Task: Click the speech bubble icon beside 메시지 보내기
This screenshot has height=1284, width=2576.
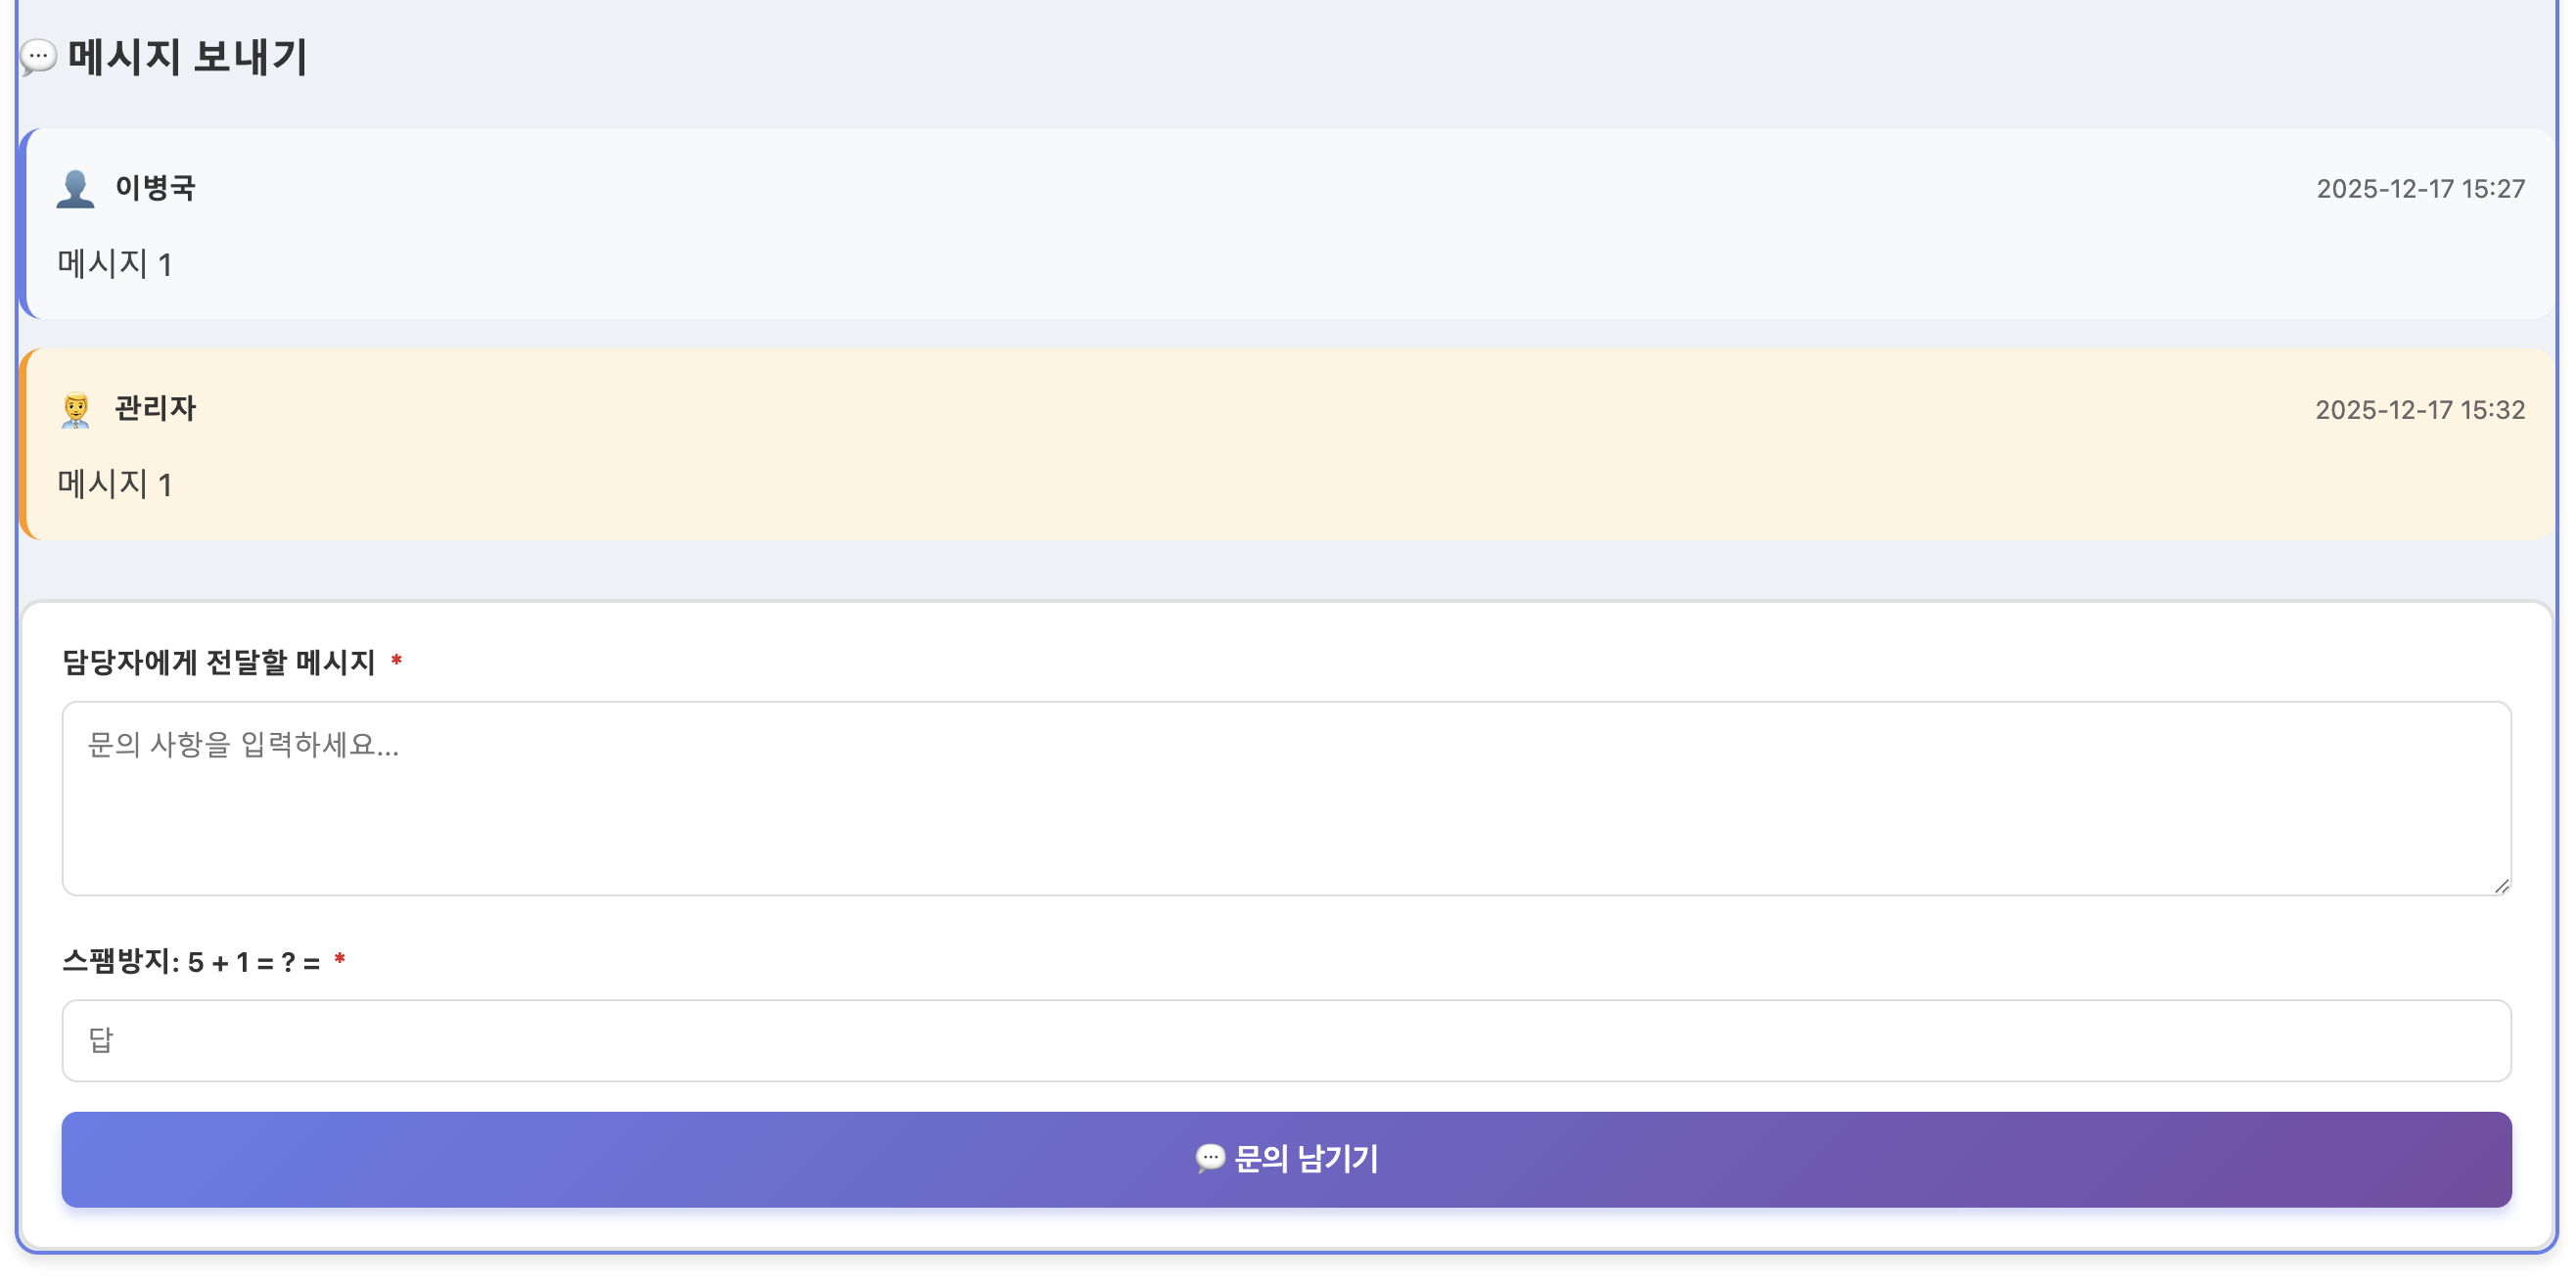Action: tap(38, 56)
